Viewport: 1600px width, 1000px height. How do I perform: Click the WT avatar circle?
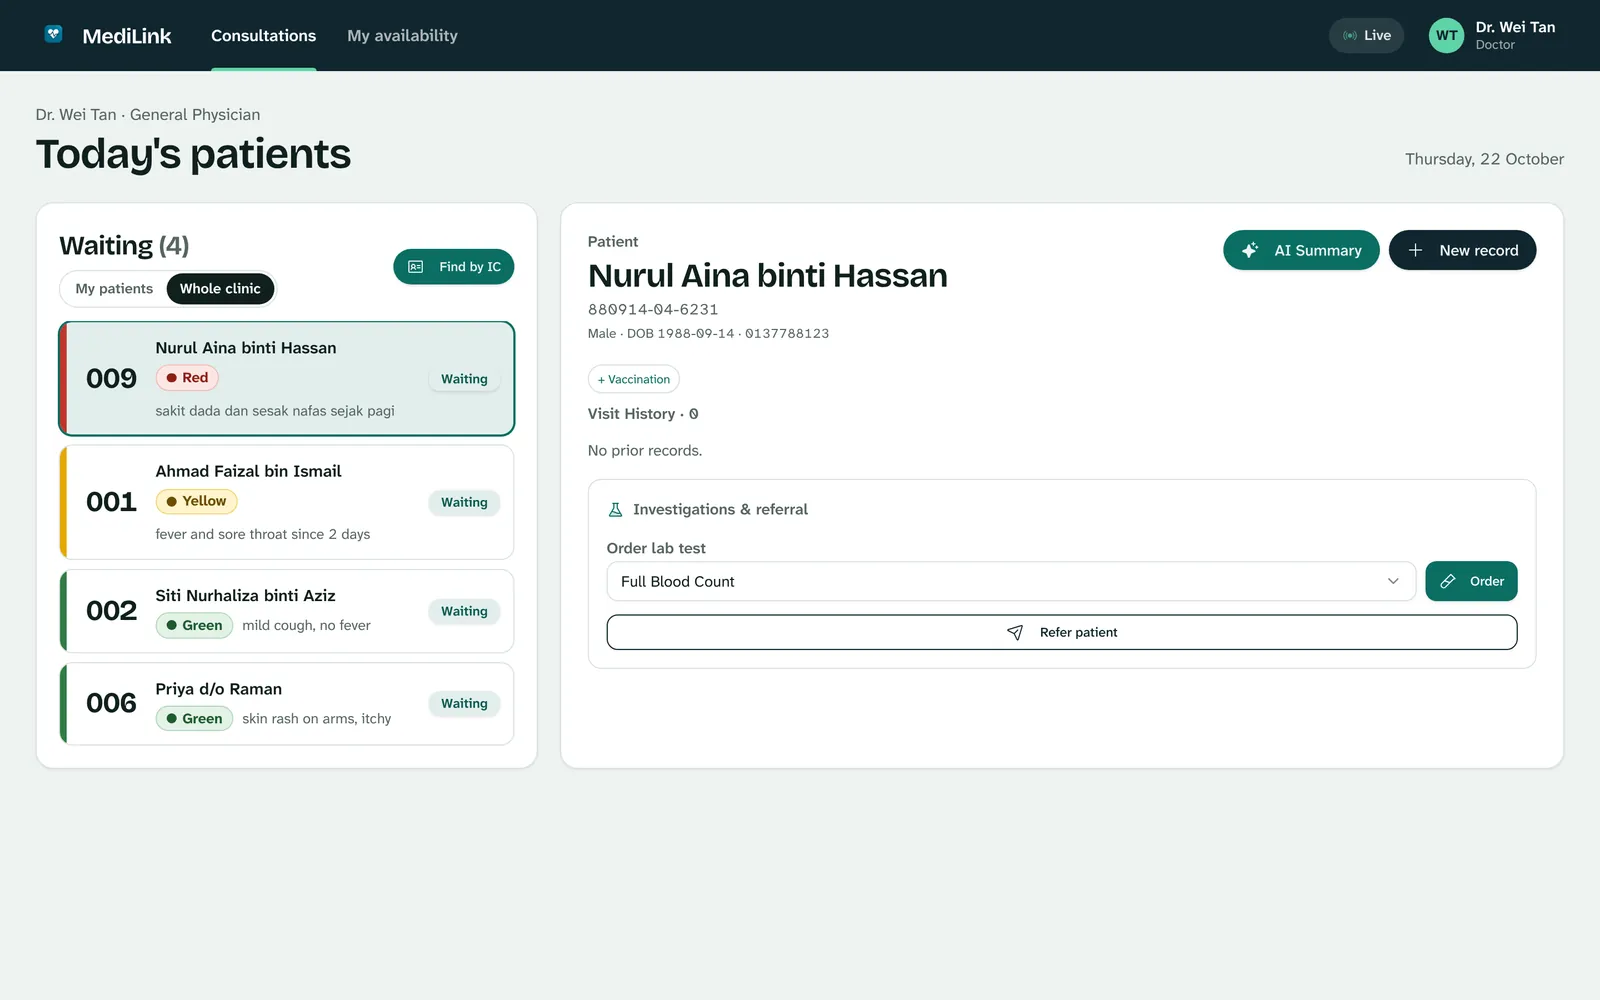click(1446, 35)
